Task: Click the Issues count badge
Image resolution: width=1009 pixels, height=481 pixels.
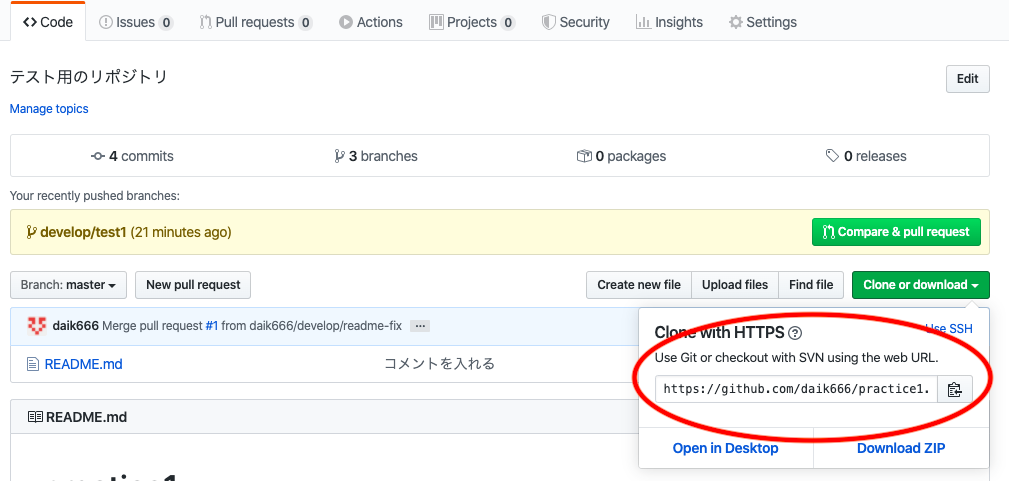Action: pyautogui.click(x=166, y=23)
